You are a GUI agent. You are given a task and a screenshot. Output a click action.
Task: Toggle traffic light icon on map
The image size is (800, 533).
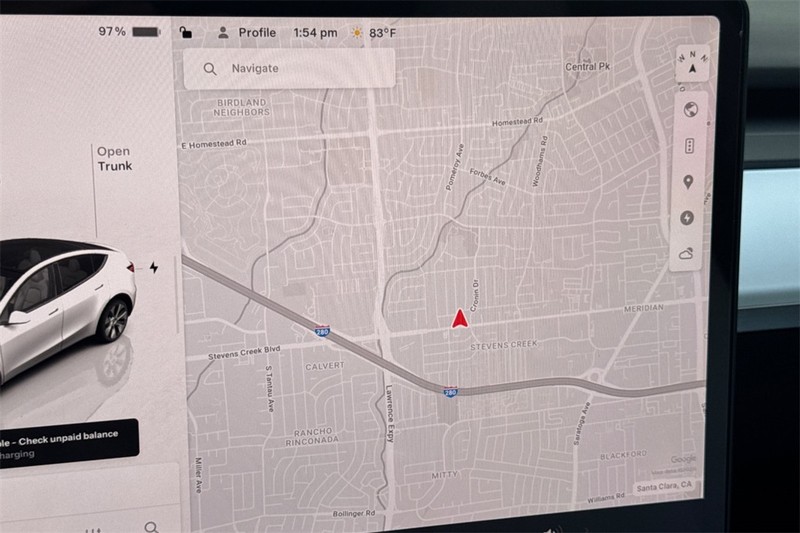pos(689,146)
